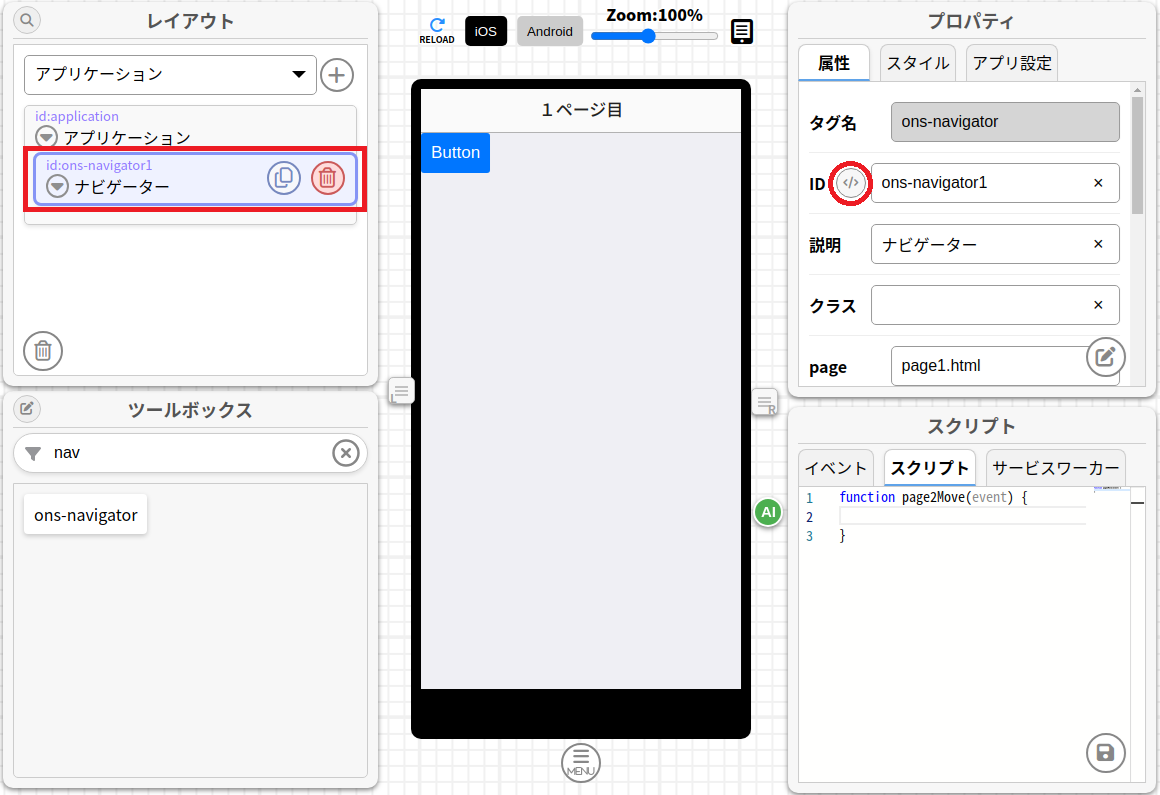Click the add plus icon in layout panel

(337, 75)
